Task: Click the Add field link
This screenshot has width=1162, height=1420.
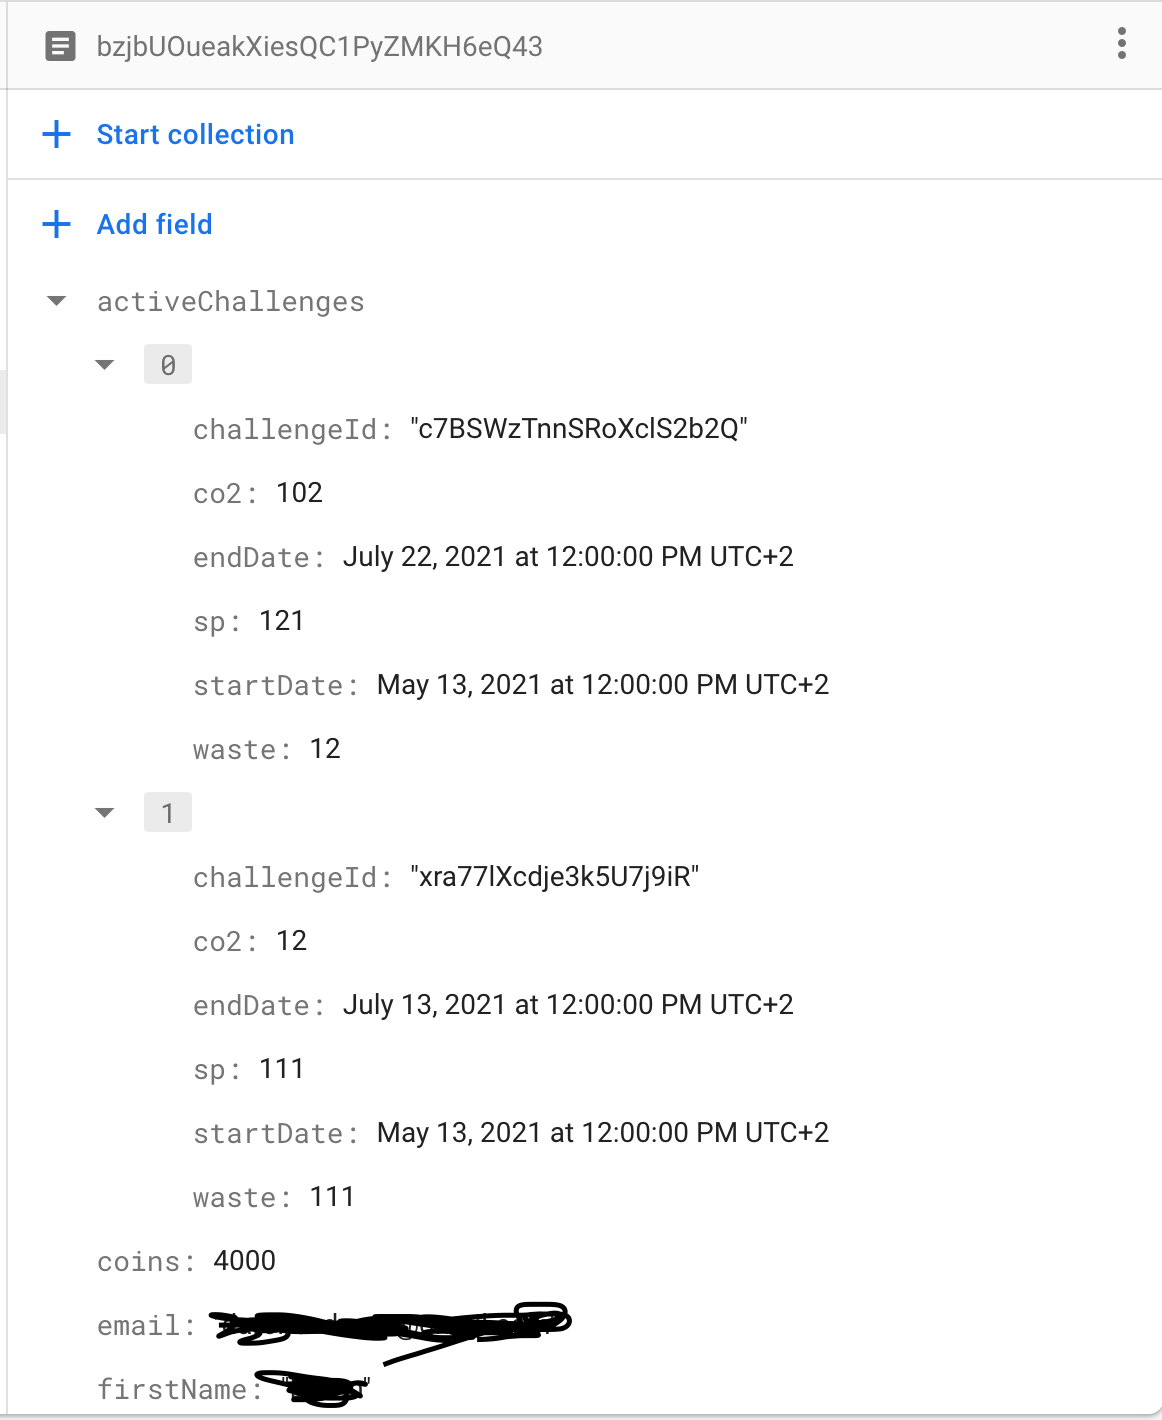Action: [154, 225]
